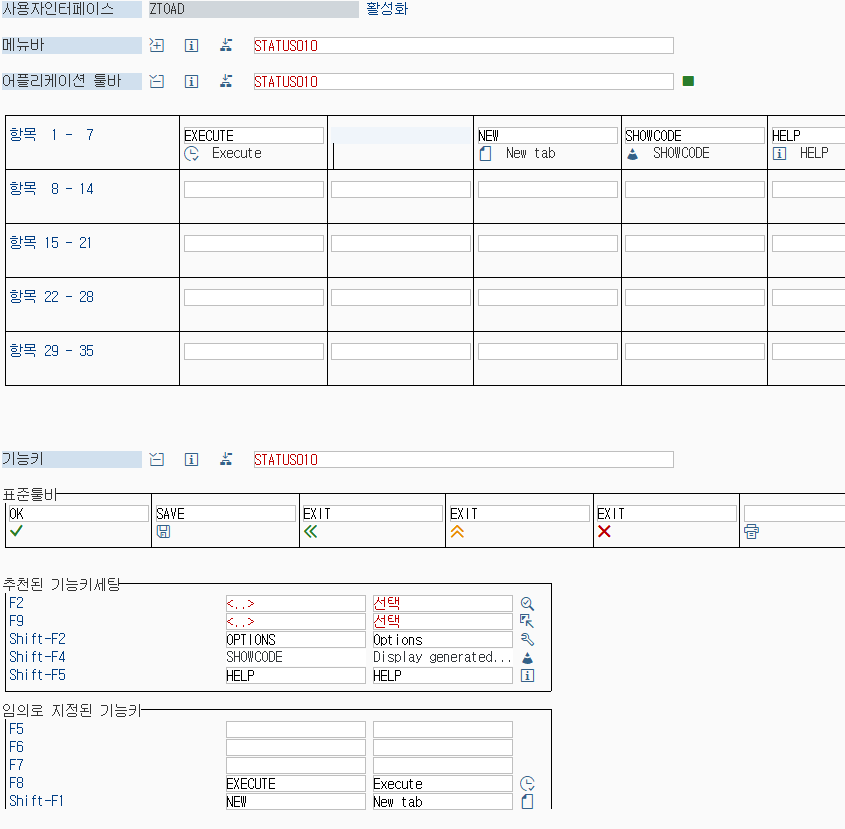This screenshot has width=845, height=829.
Task: Click the green double-arrow back icon
Action: (x=310, y=531)
